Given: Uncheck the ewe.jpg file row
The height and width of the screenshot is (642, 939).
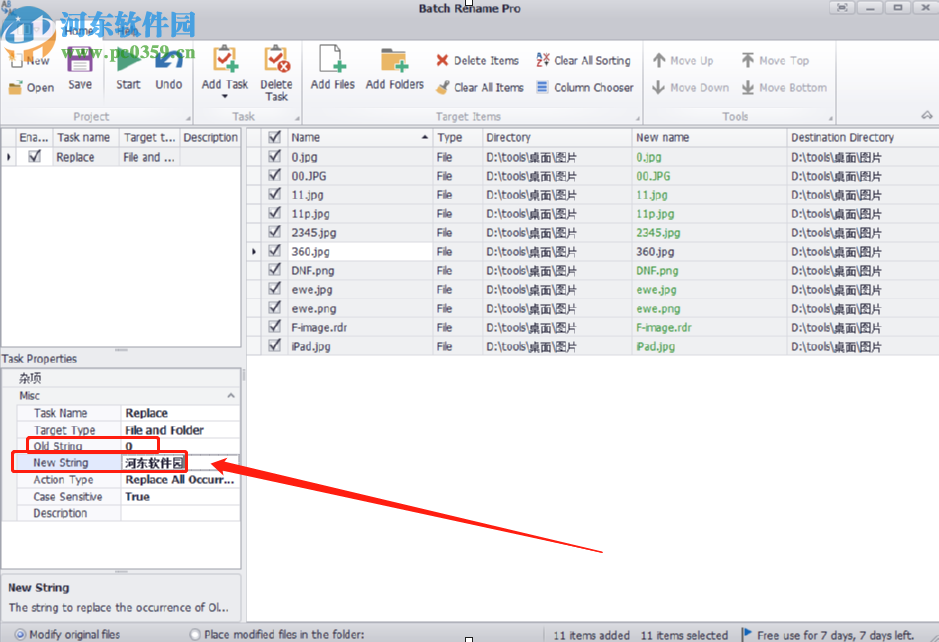Looking at the screenshot, I should tap(275, 289).
